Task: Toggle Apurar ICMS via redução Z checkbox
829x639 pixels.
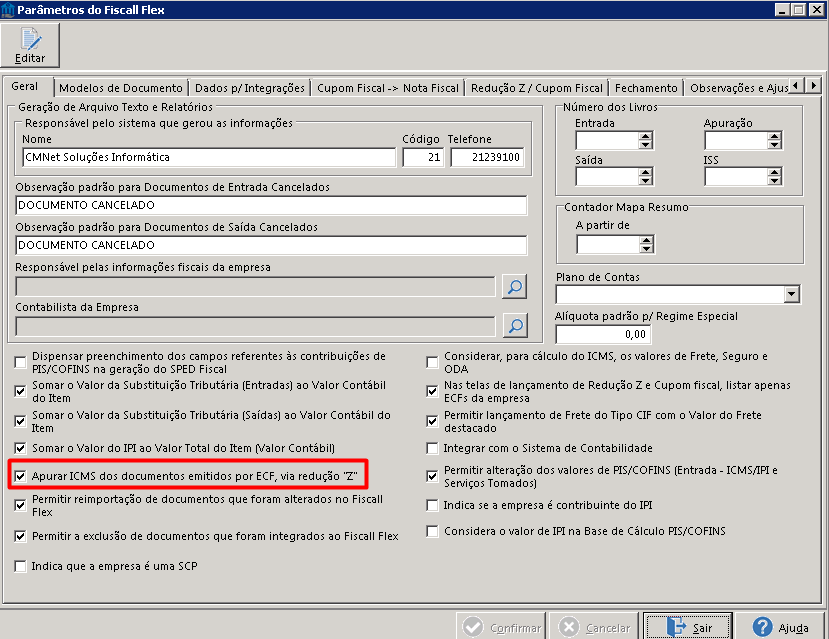Action: point(21,476)
